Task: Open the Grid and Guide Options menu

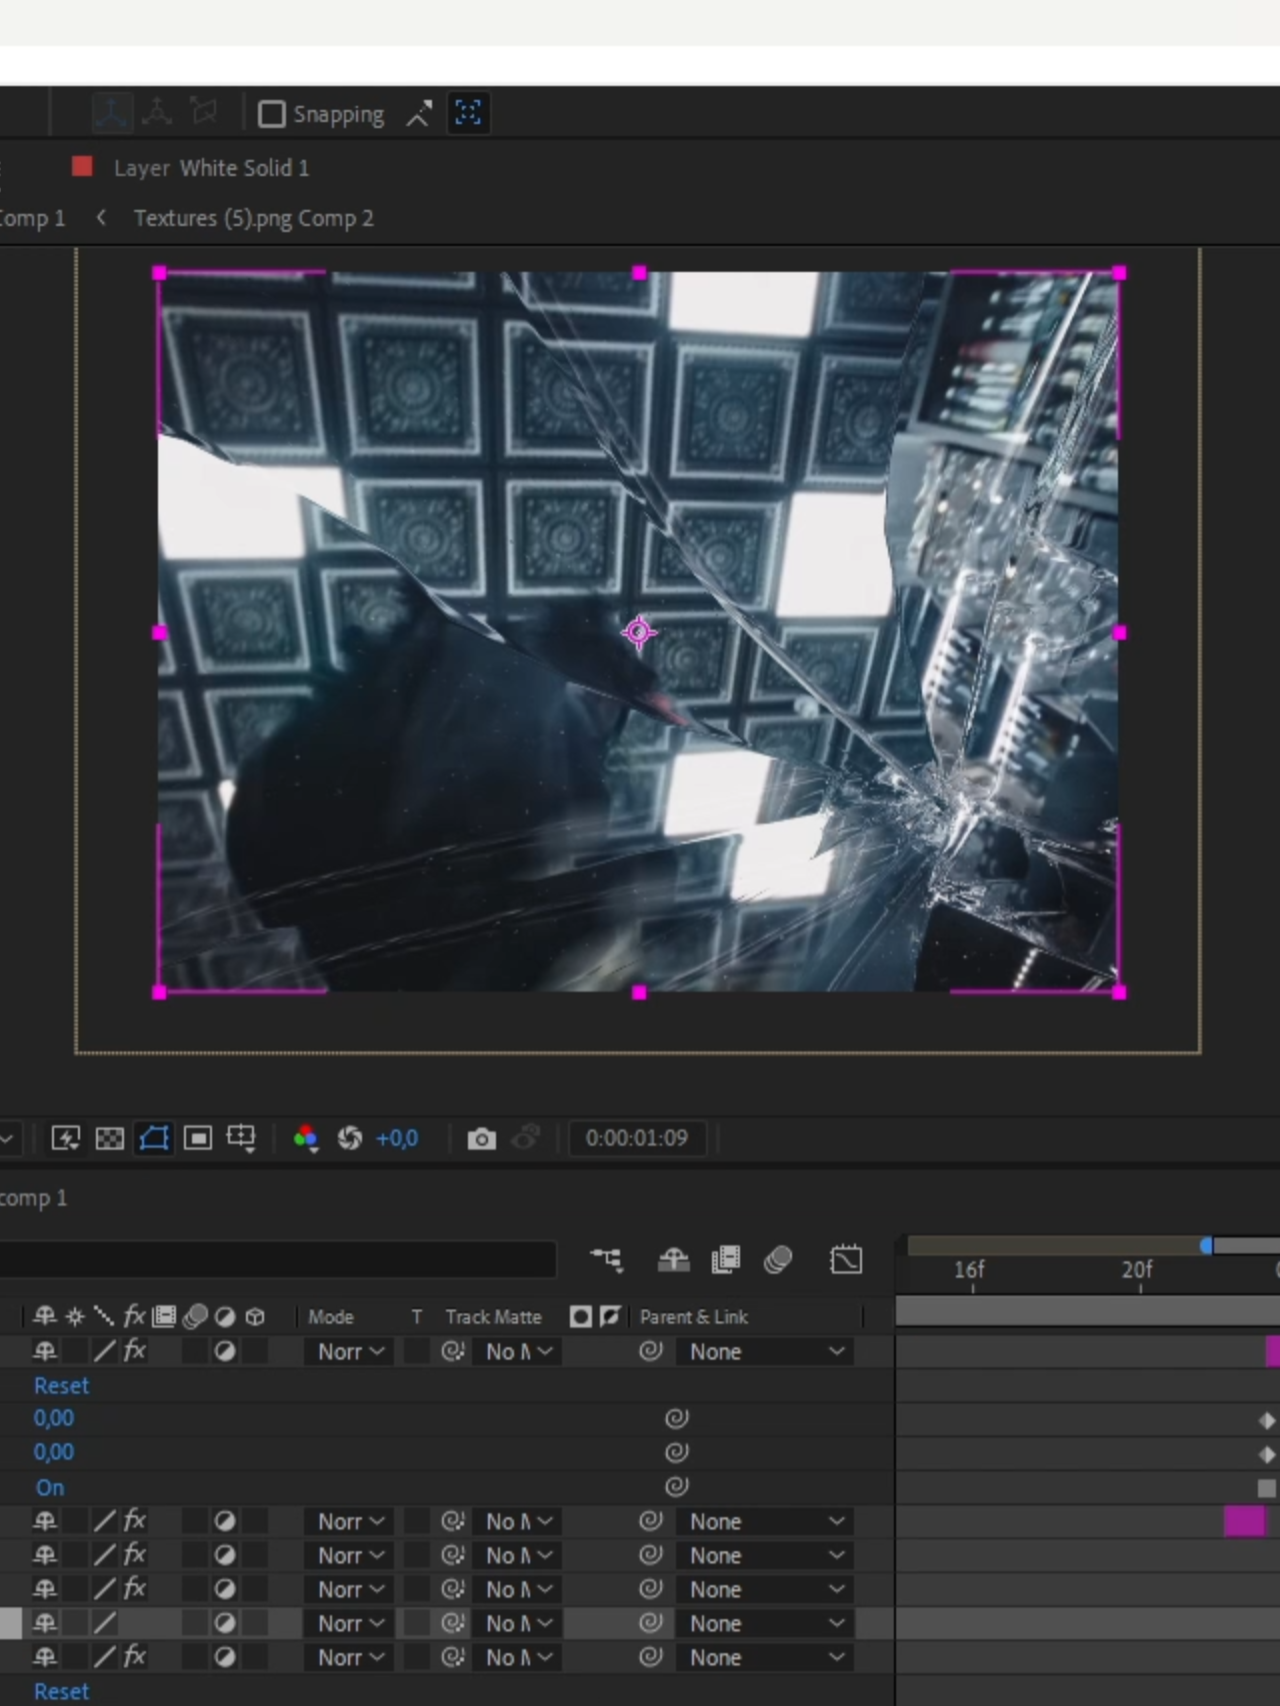Action: 242,1138
